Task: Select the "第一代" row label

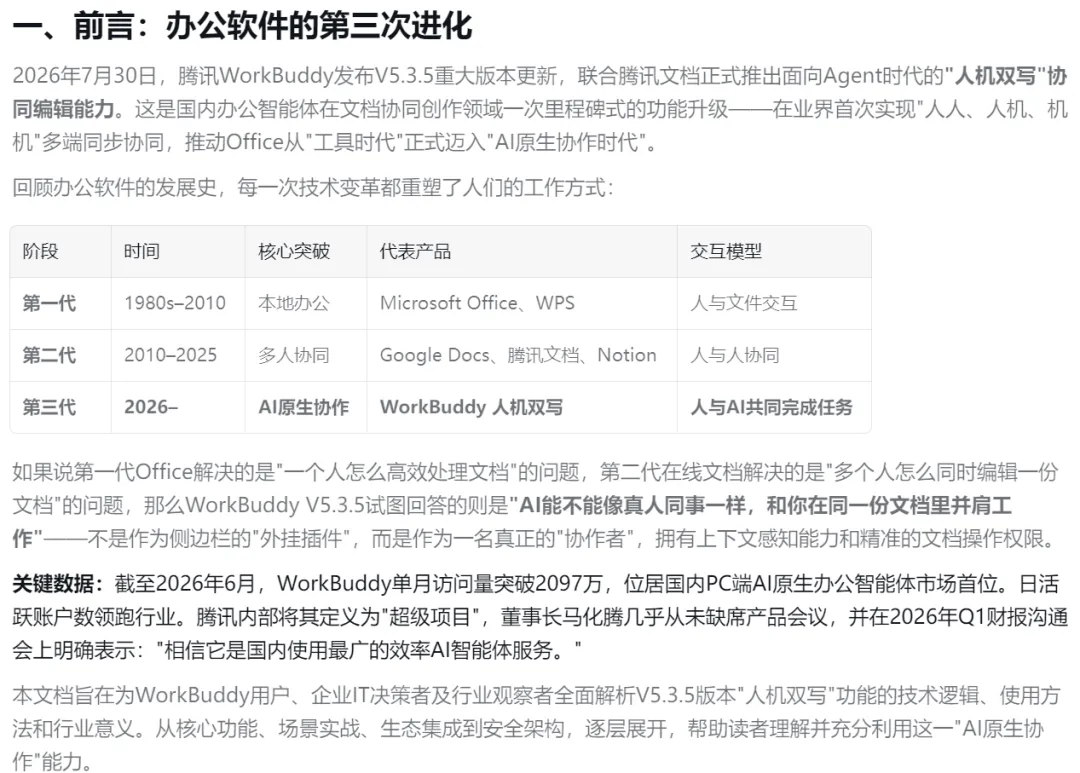Action: click(50, 303)
